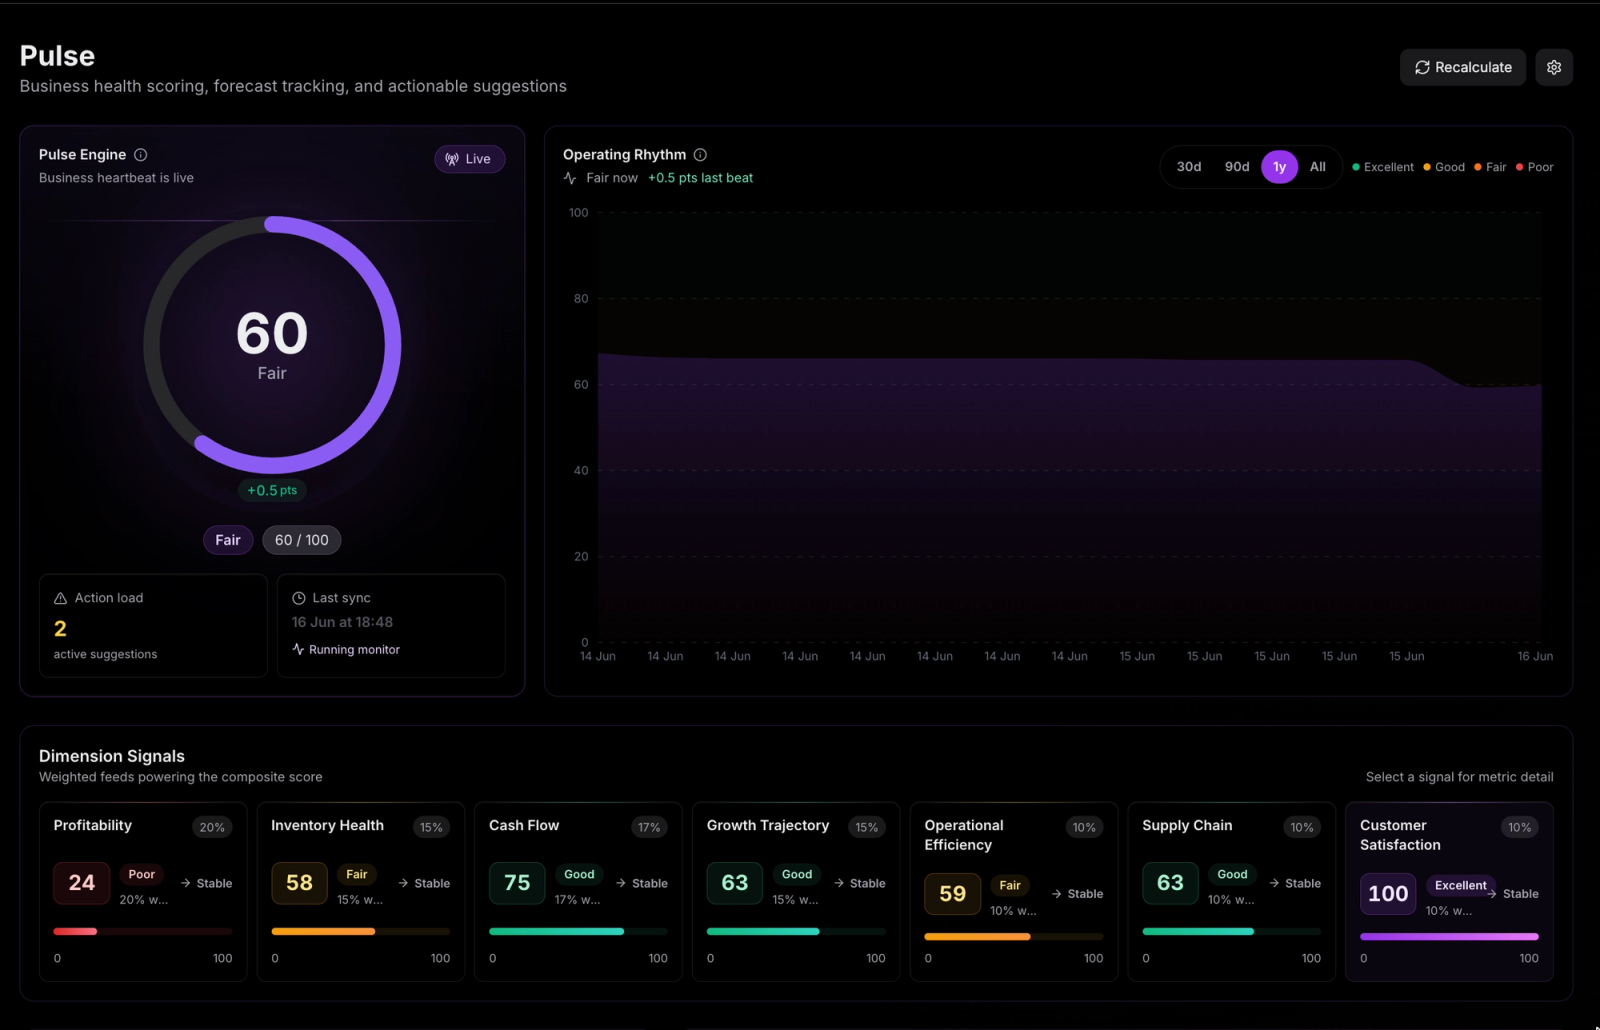Click the Last sync clock icon
Viewport: 1600px width, 1030px height.
click(298, 598)
